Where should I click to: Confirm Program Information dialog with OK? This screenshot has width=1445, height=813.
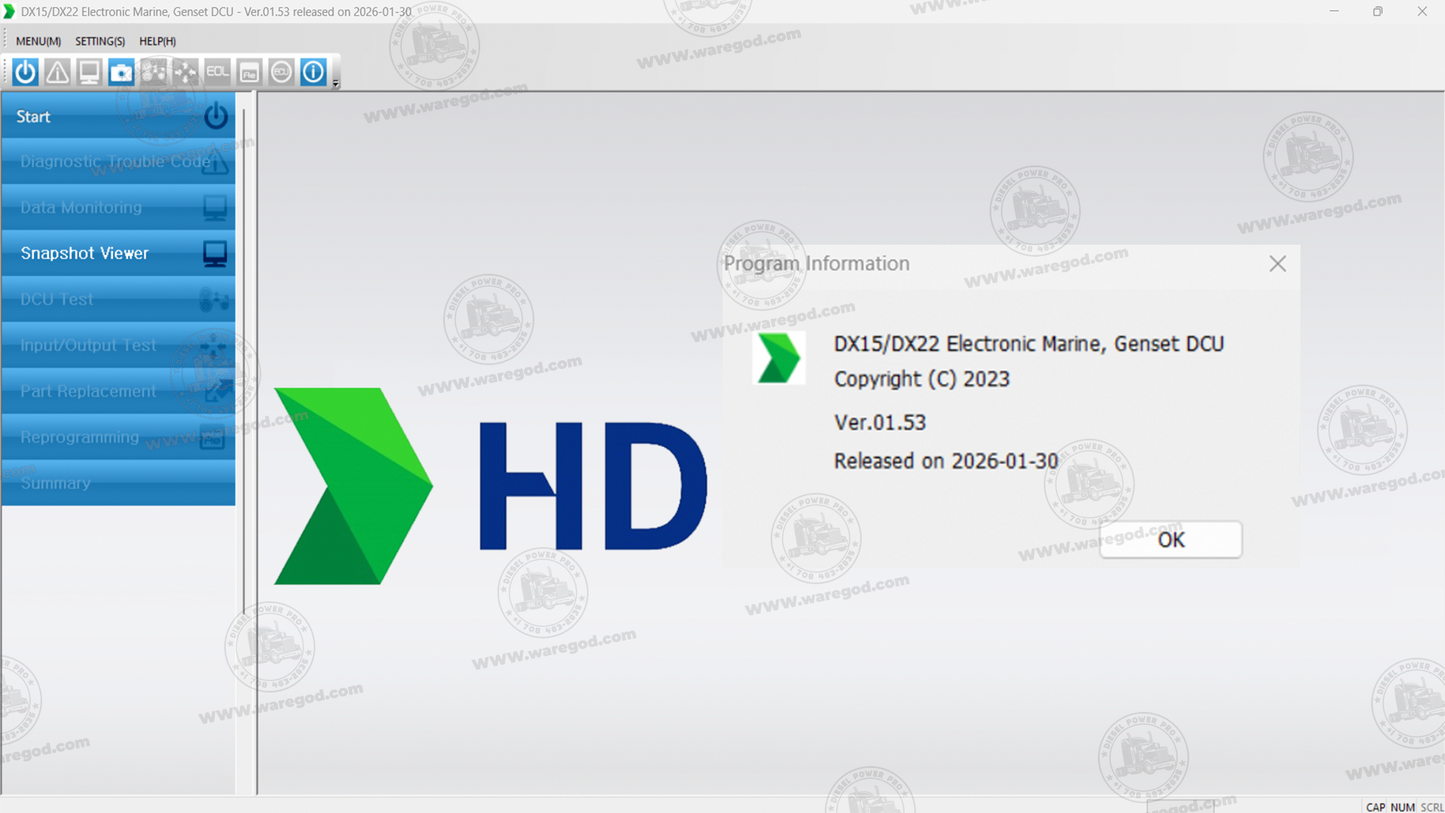pos(1171,540)
